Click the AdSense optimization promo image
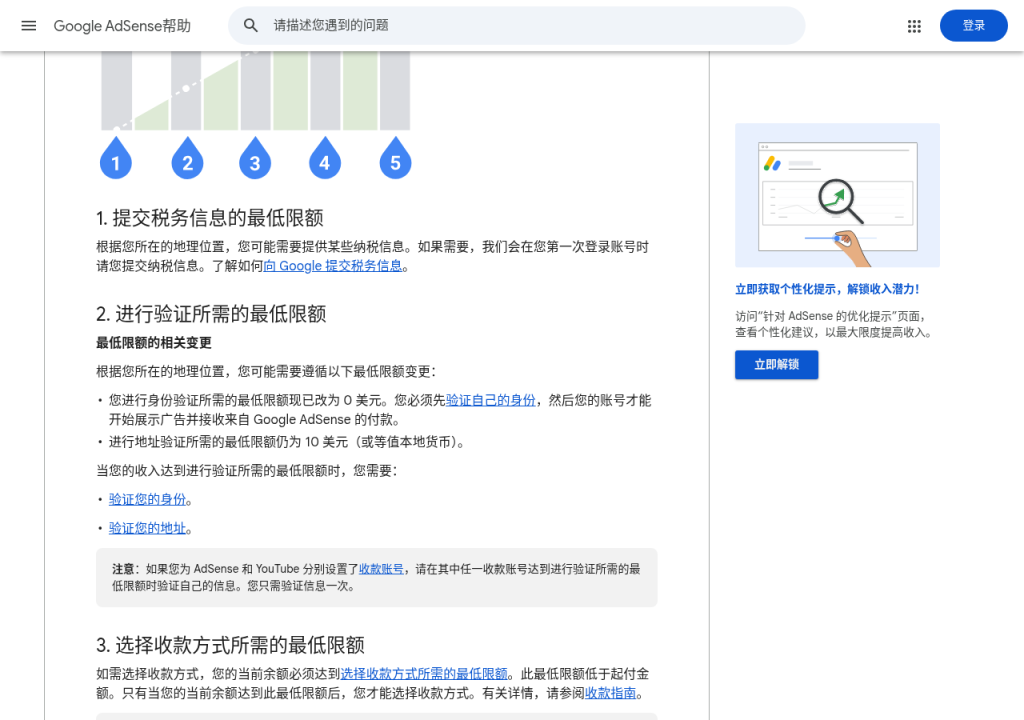 tap(837, 195)
